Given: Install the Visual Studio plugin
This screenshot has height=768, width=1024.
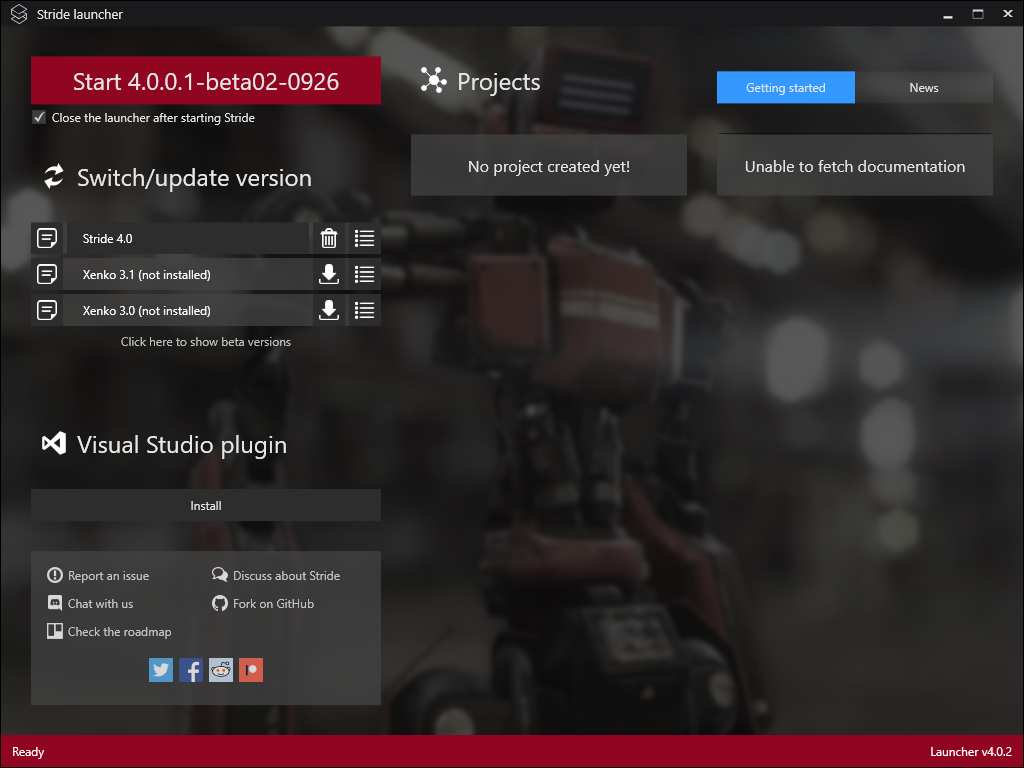Looking at the screenshot, I should tap(205, 504).
